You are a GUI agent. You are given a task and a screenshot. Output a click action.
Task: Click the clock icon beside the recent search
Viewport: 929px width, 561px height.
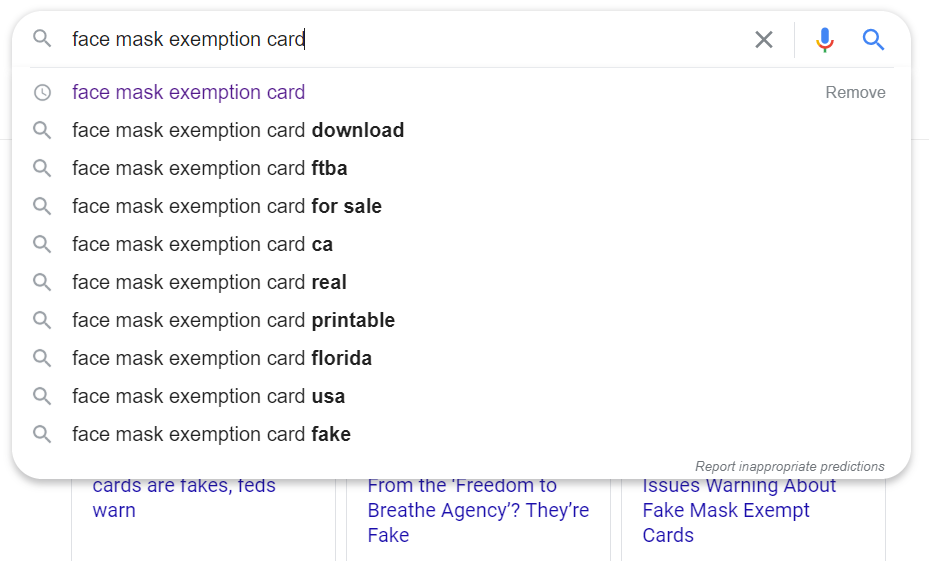(x=42, y=92)
